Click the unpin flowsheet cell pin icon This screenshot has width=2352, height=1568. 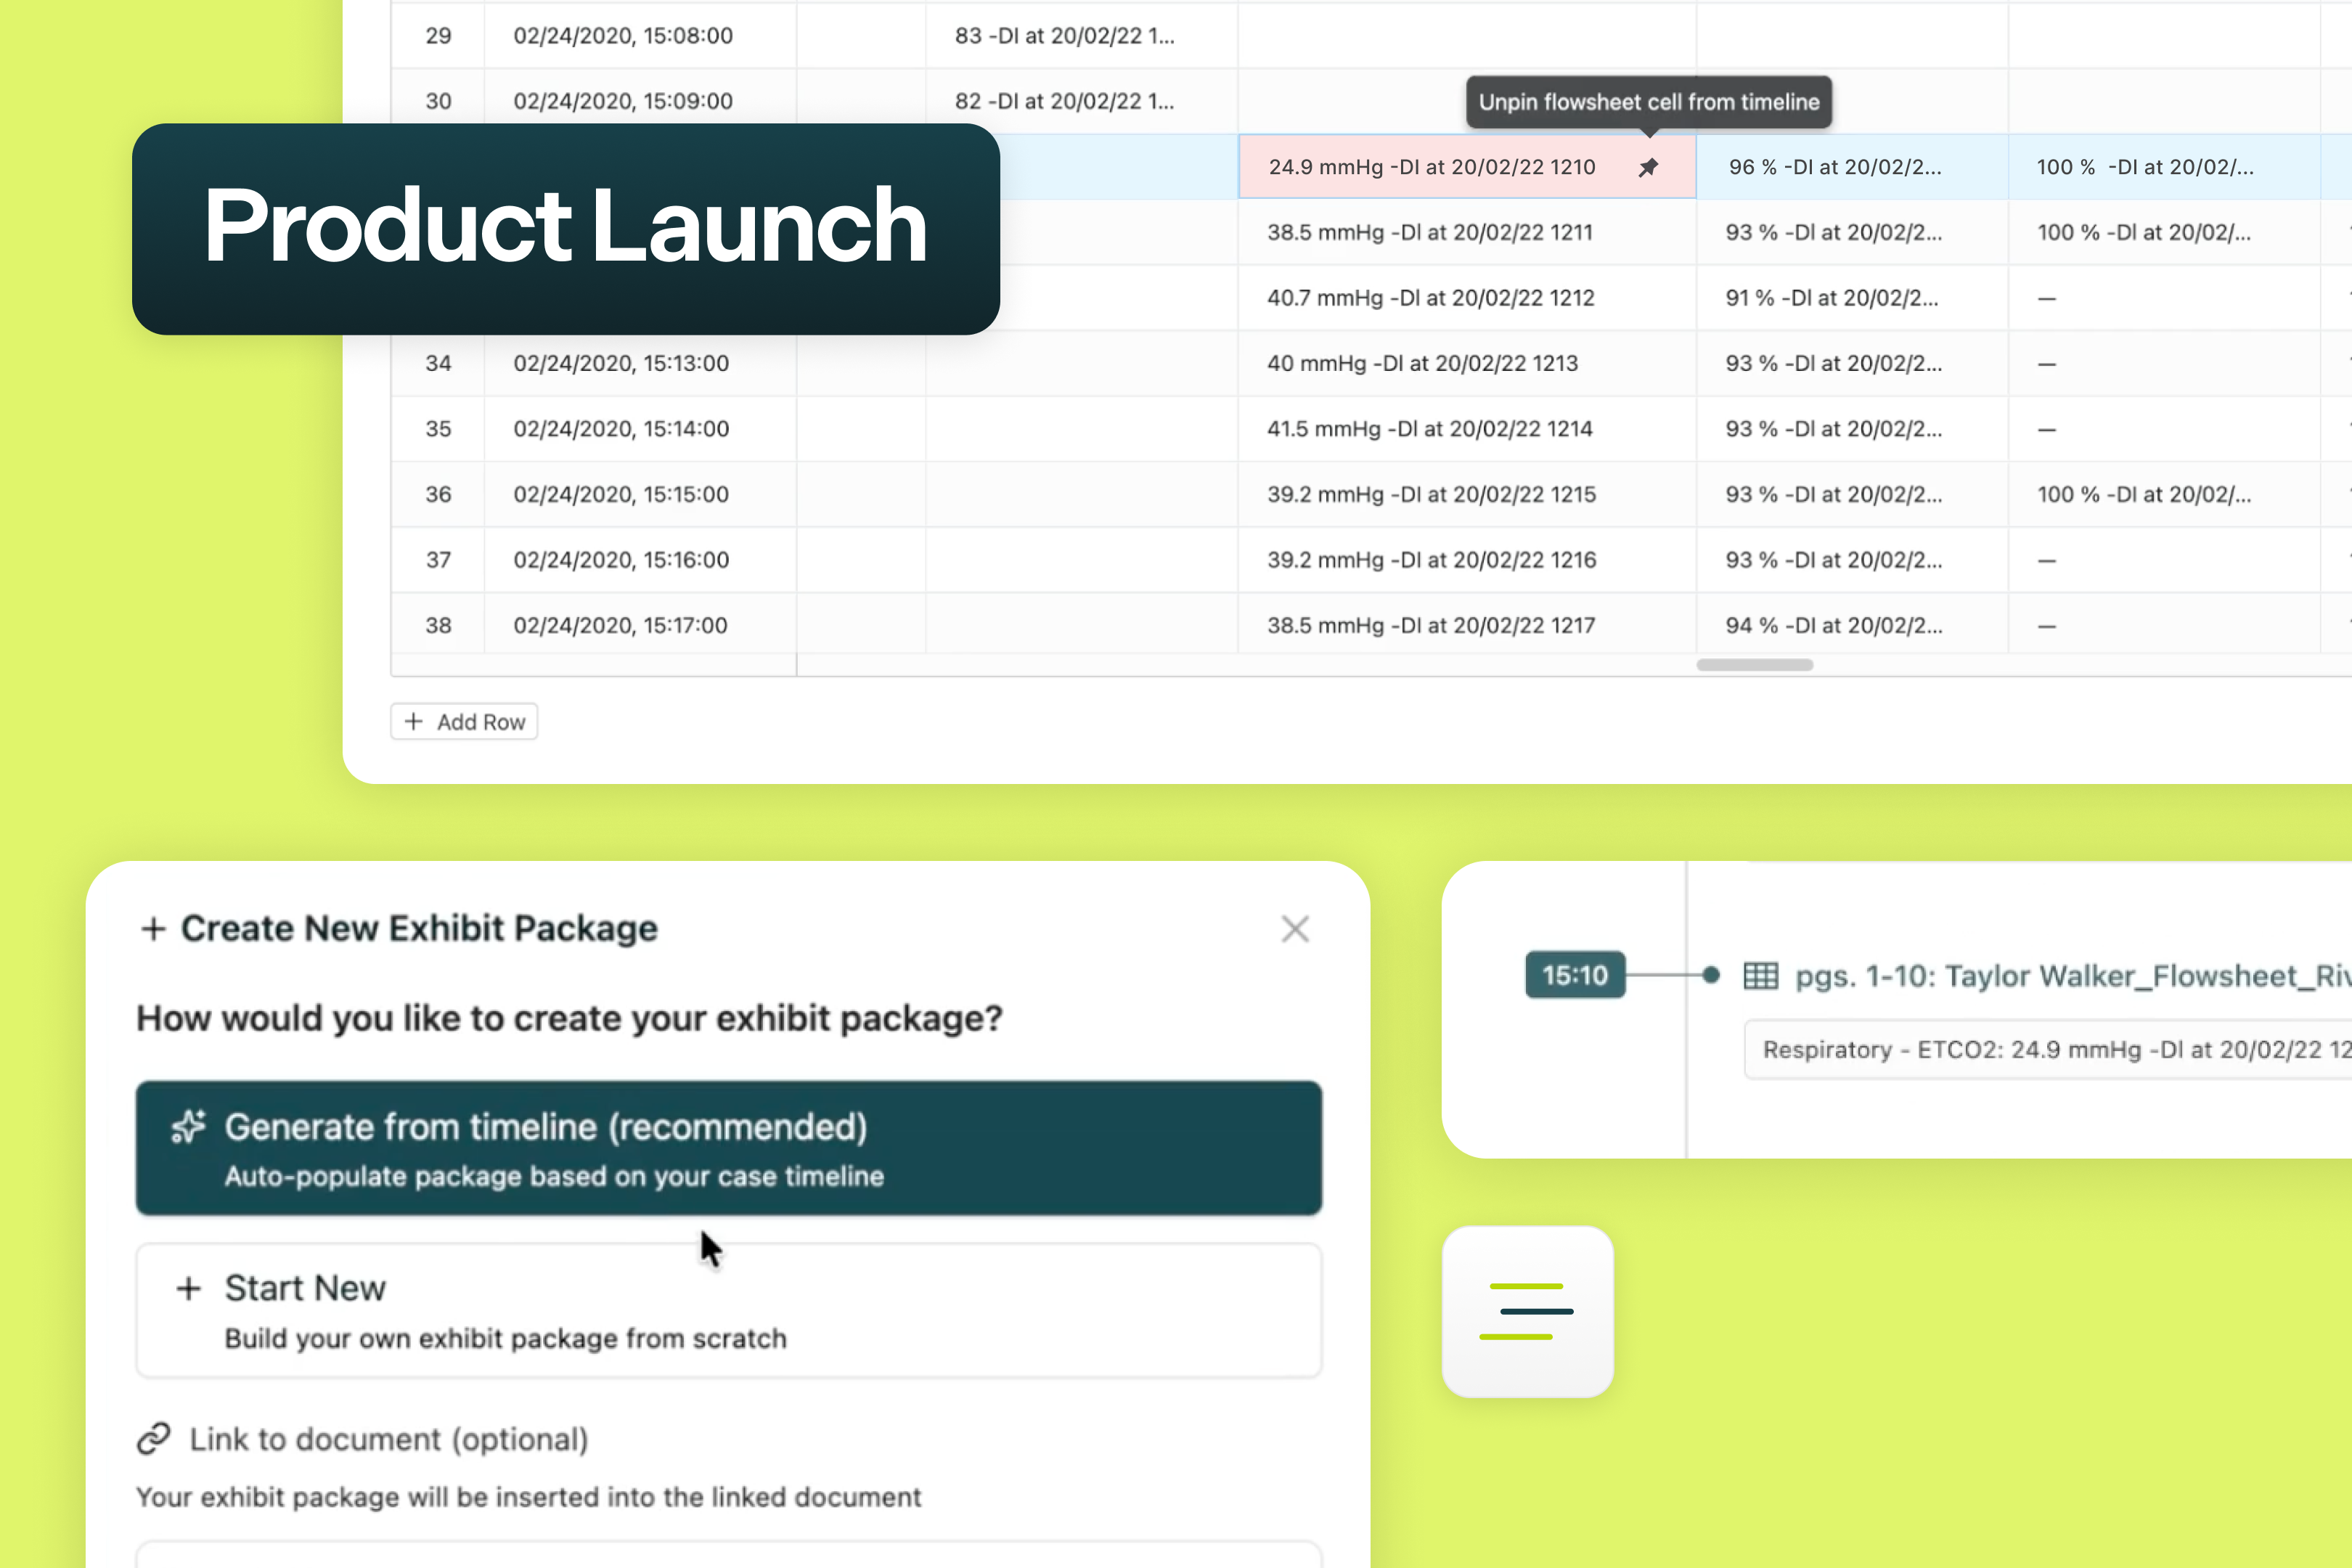(1648, 168)
